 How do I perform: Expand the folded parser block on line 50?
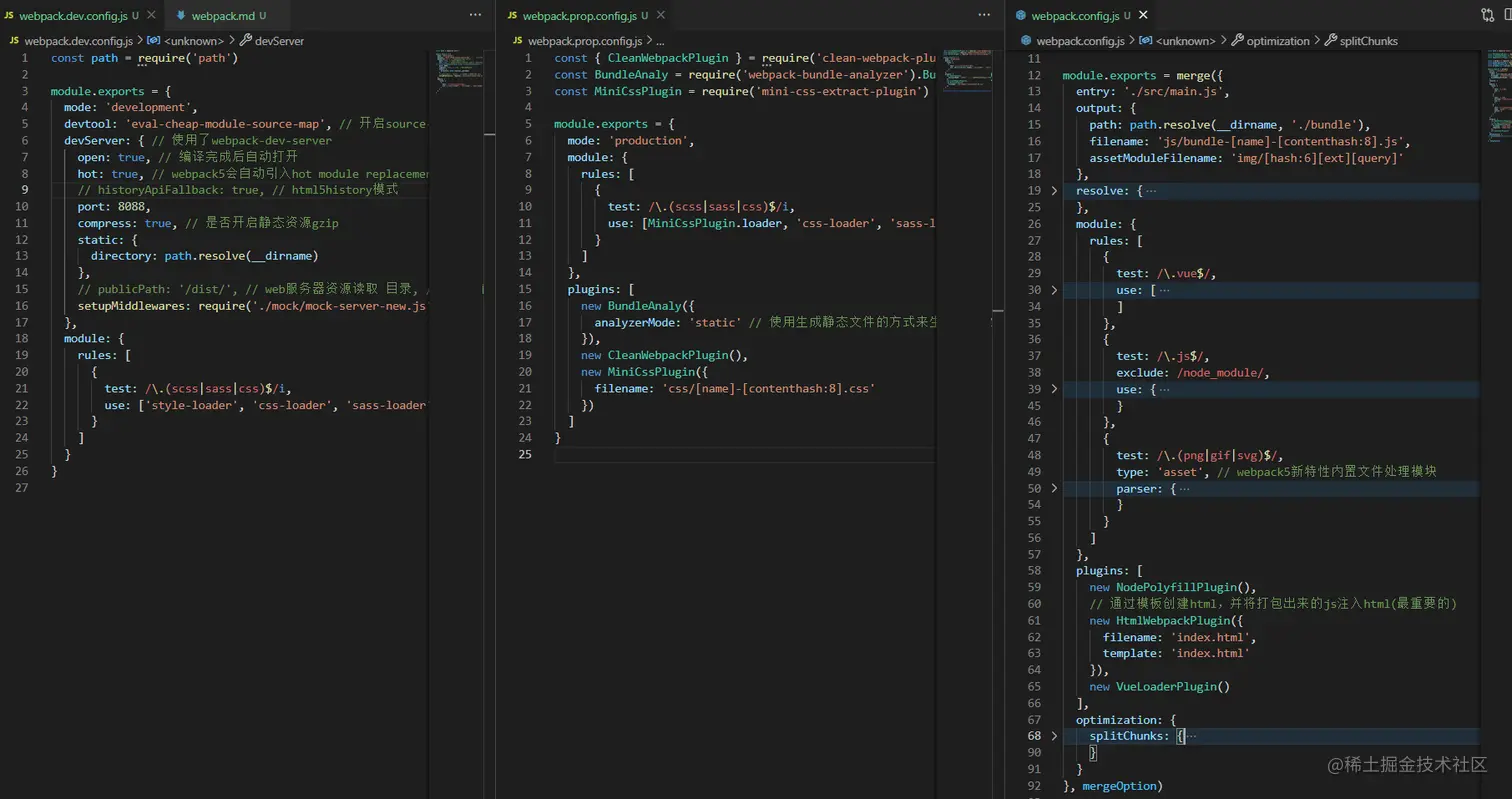coord(1054,488)
